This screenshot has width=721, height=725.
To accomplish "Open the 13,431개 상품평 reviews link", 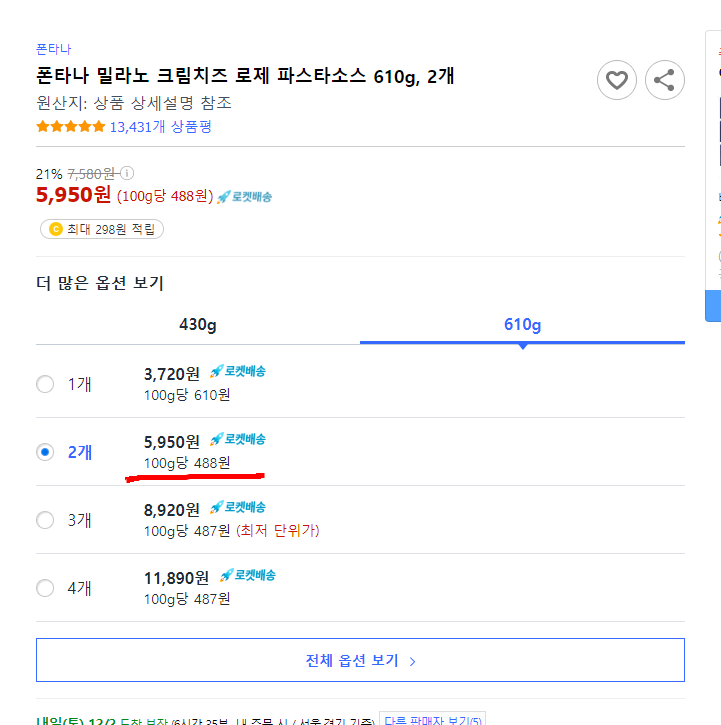I will [160, 126].
